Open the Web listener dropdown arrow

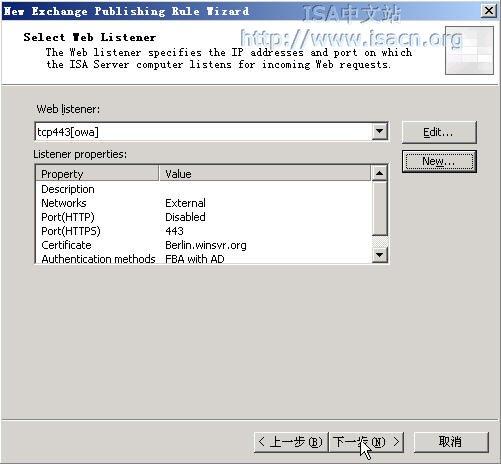[x=379, y=131]
